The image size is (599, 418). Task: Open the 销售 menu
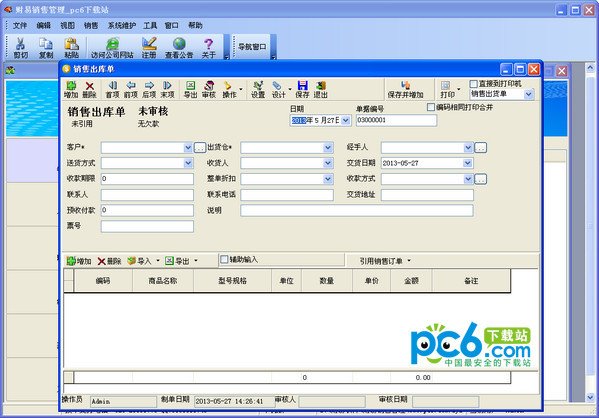pos(91,26)
